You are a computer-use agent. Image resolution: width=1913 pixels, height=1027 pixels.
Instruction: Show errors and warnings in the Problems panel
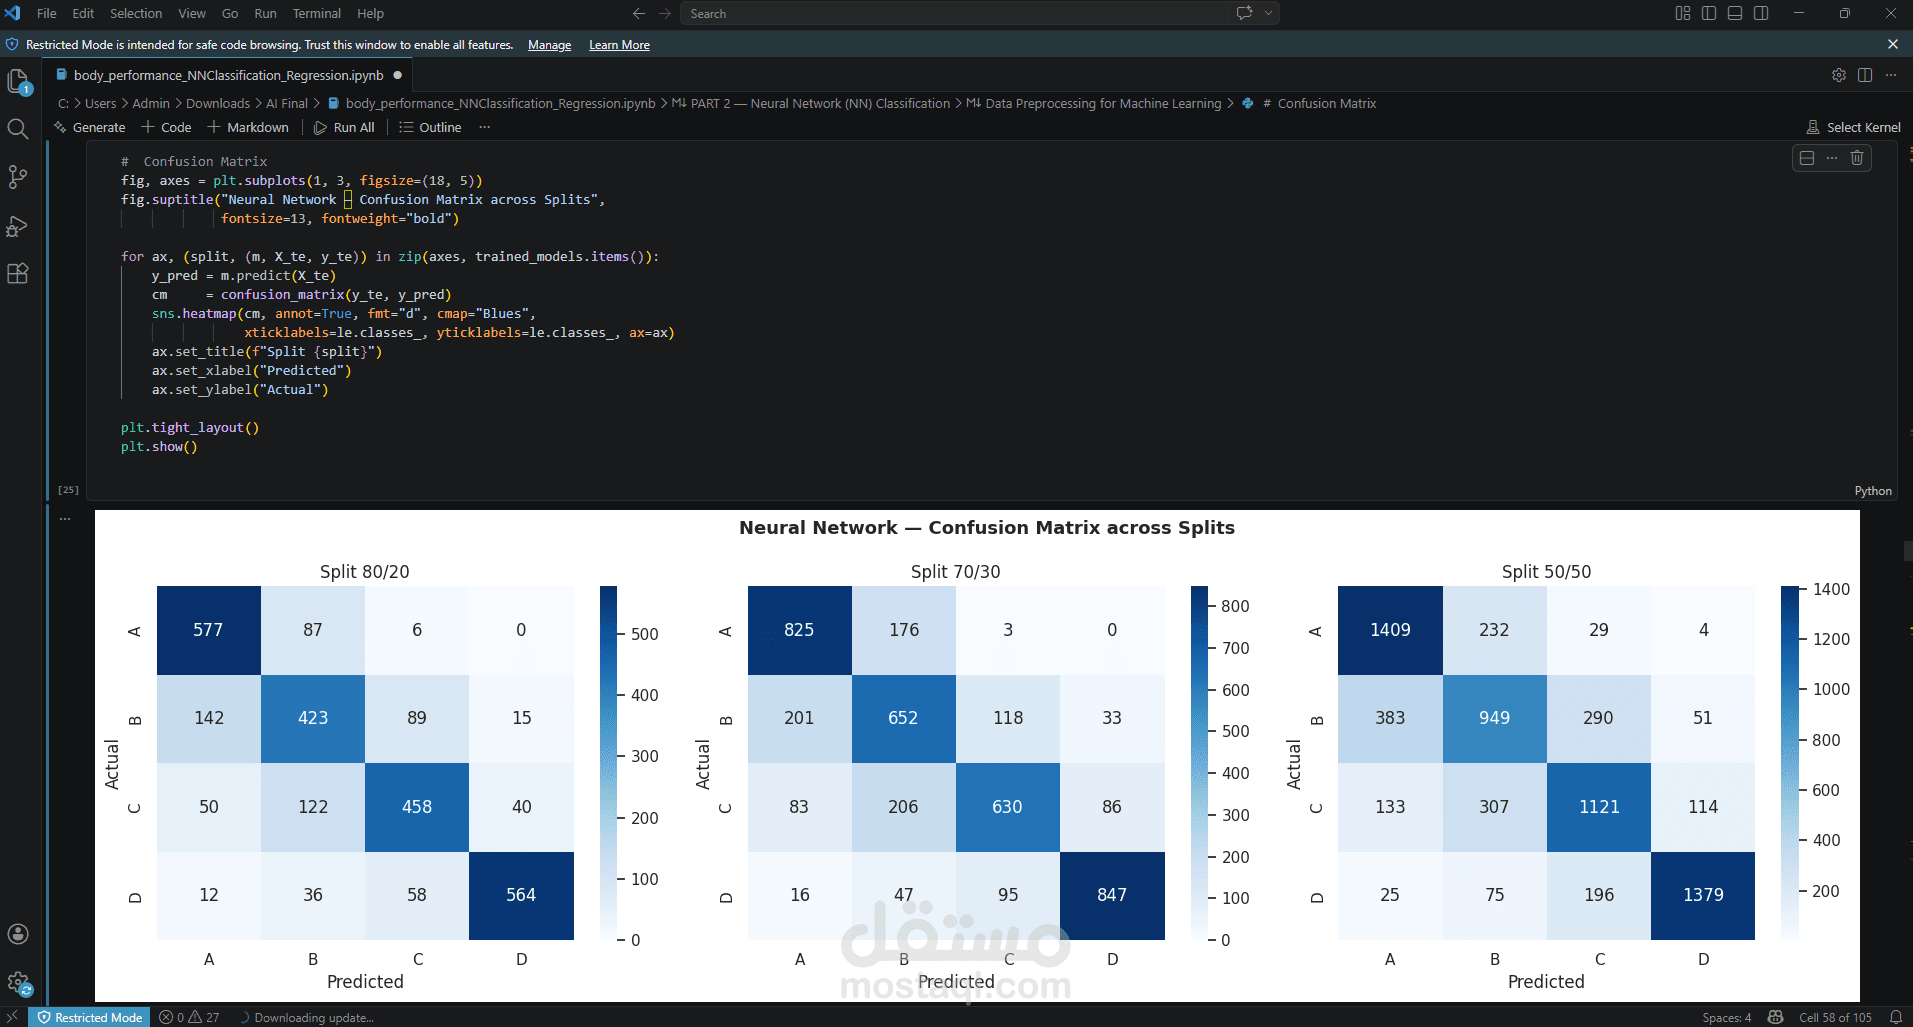click(x=189, y=1017)
